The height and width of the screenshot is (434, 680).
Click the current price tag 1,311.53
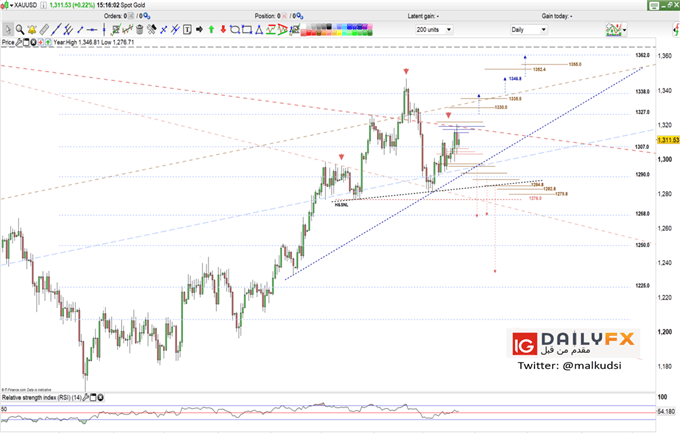pos(668,140)
